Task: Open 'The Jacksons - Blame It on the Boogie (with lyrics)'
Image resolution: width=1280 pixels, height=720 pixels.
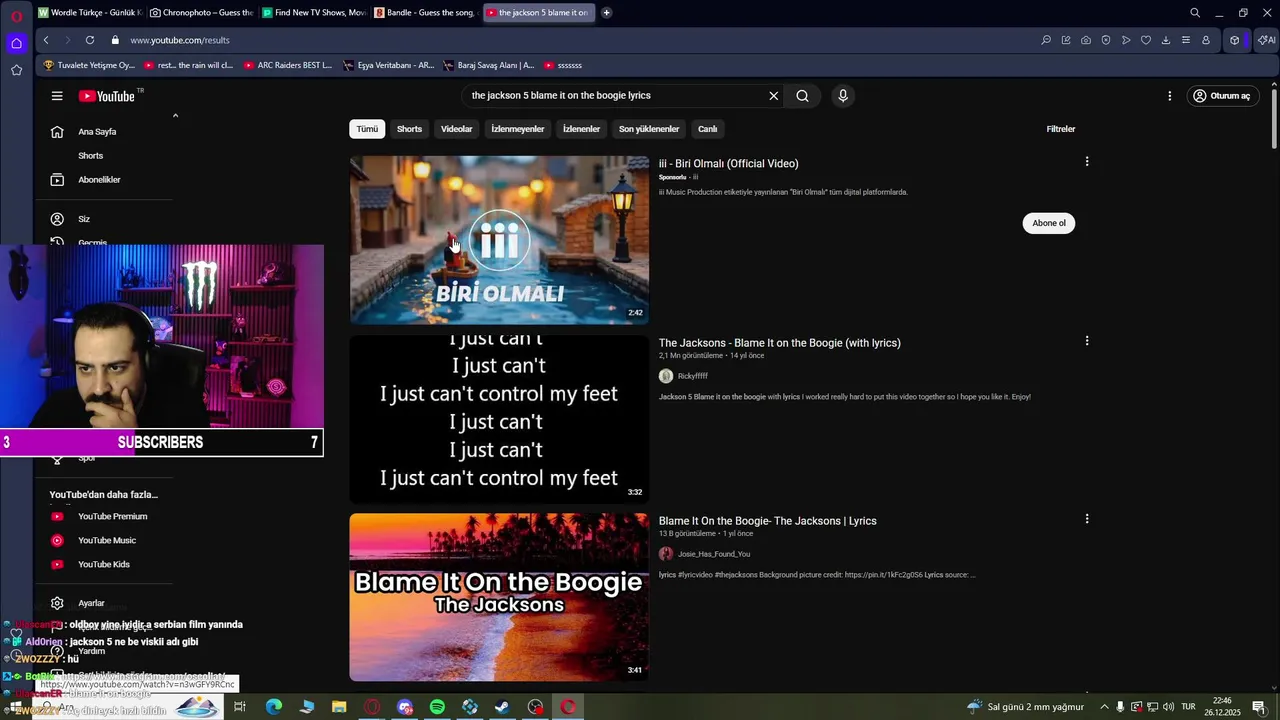Action: click(779, 343)
